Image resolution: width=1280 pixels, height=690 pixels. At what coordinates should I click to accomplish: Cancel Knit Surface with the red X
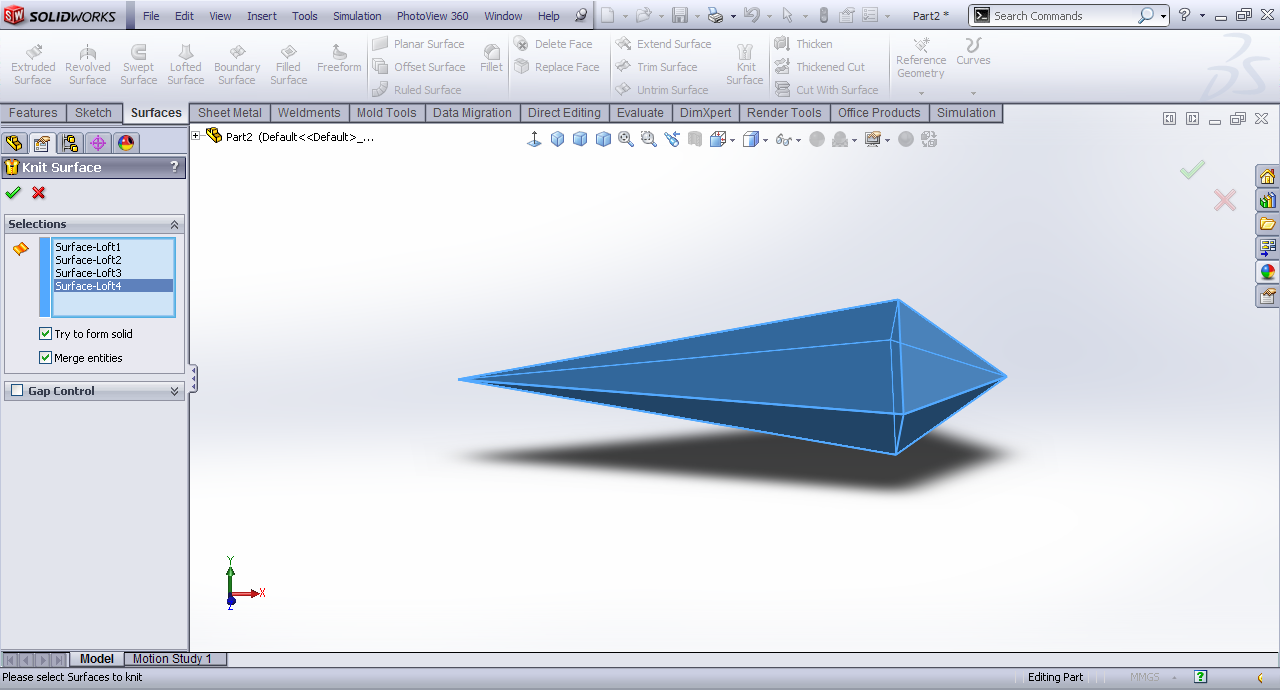(x=39, y=193)
